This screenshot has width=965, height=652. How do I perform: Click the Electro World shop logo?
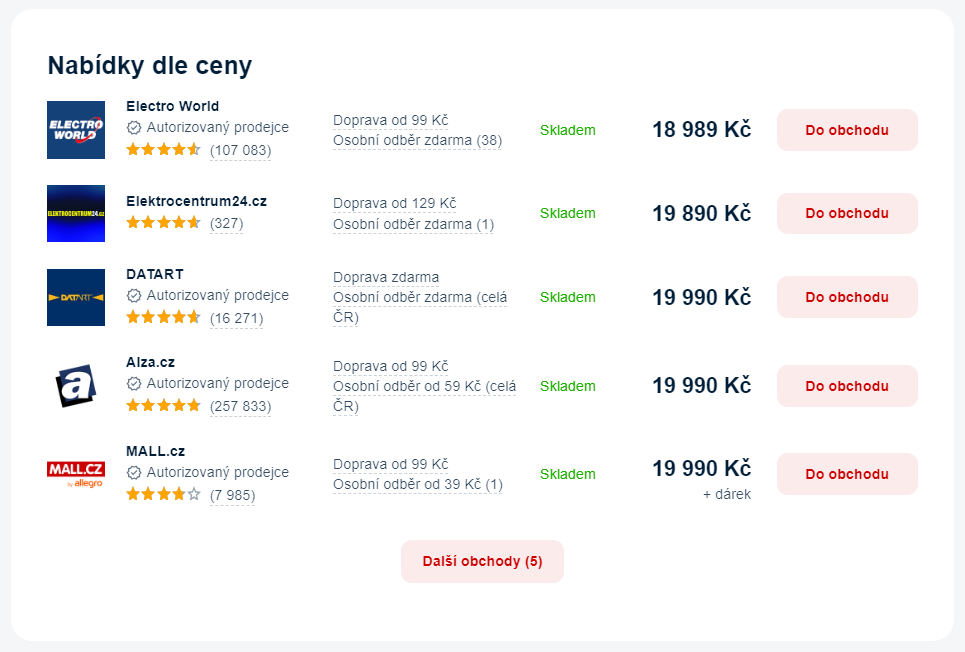click(x=76, y=130)
